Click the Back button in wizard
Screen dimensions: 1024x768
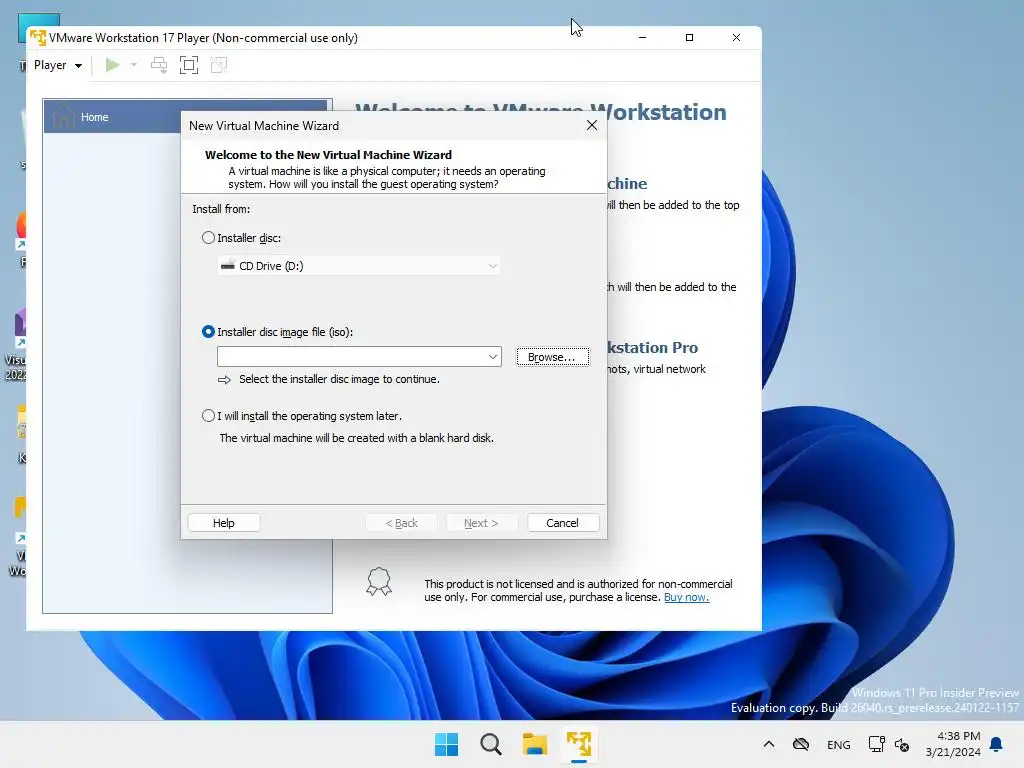(402, 523)
